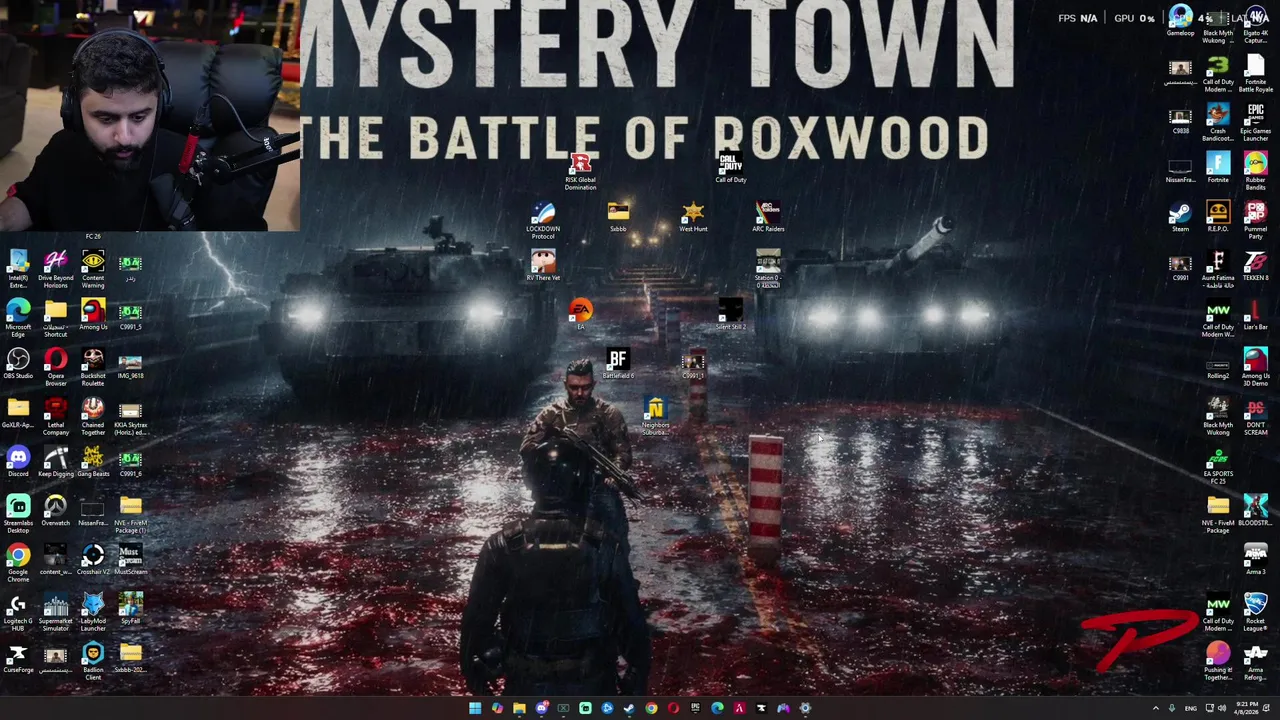Launch ARC Raiders from the desktop
Screen dimensions: 1280x720
click(768, 216)
